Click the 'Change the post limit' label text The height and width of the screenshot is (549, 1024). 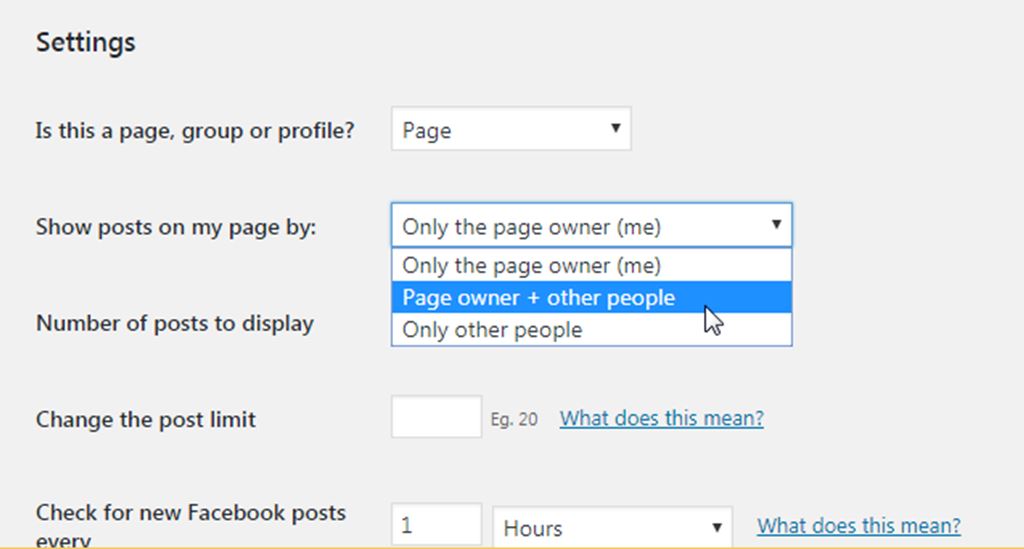[146, 419]
